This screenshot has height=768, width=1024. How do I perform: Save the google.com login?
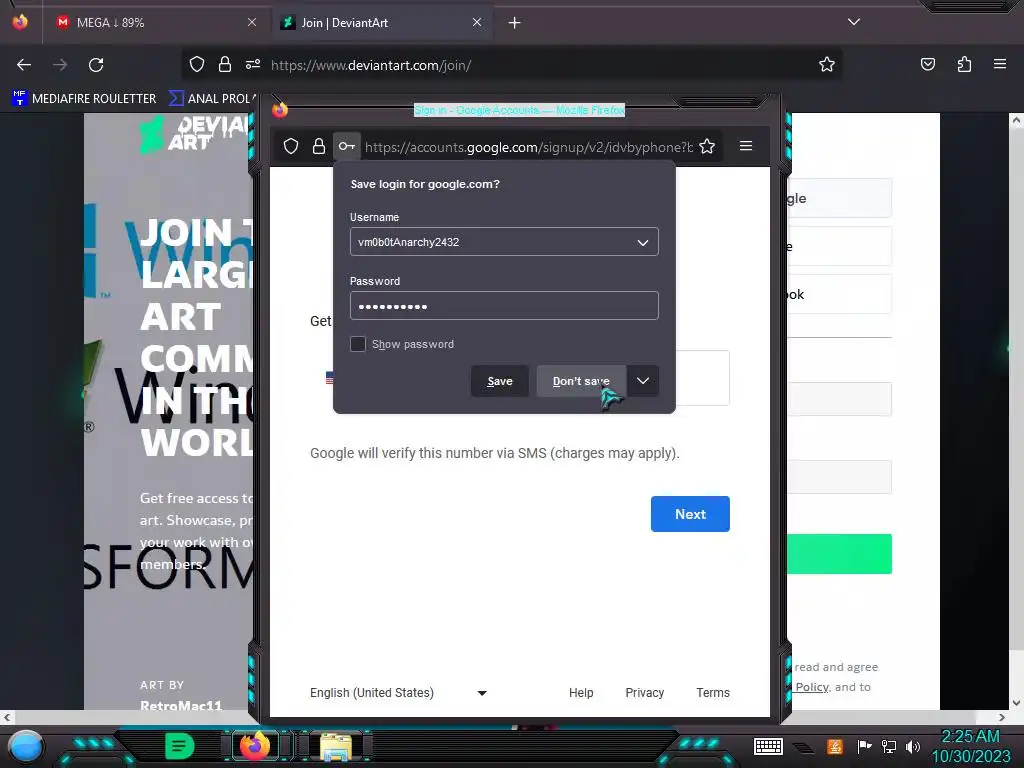(500, 381)
